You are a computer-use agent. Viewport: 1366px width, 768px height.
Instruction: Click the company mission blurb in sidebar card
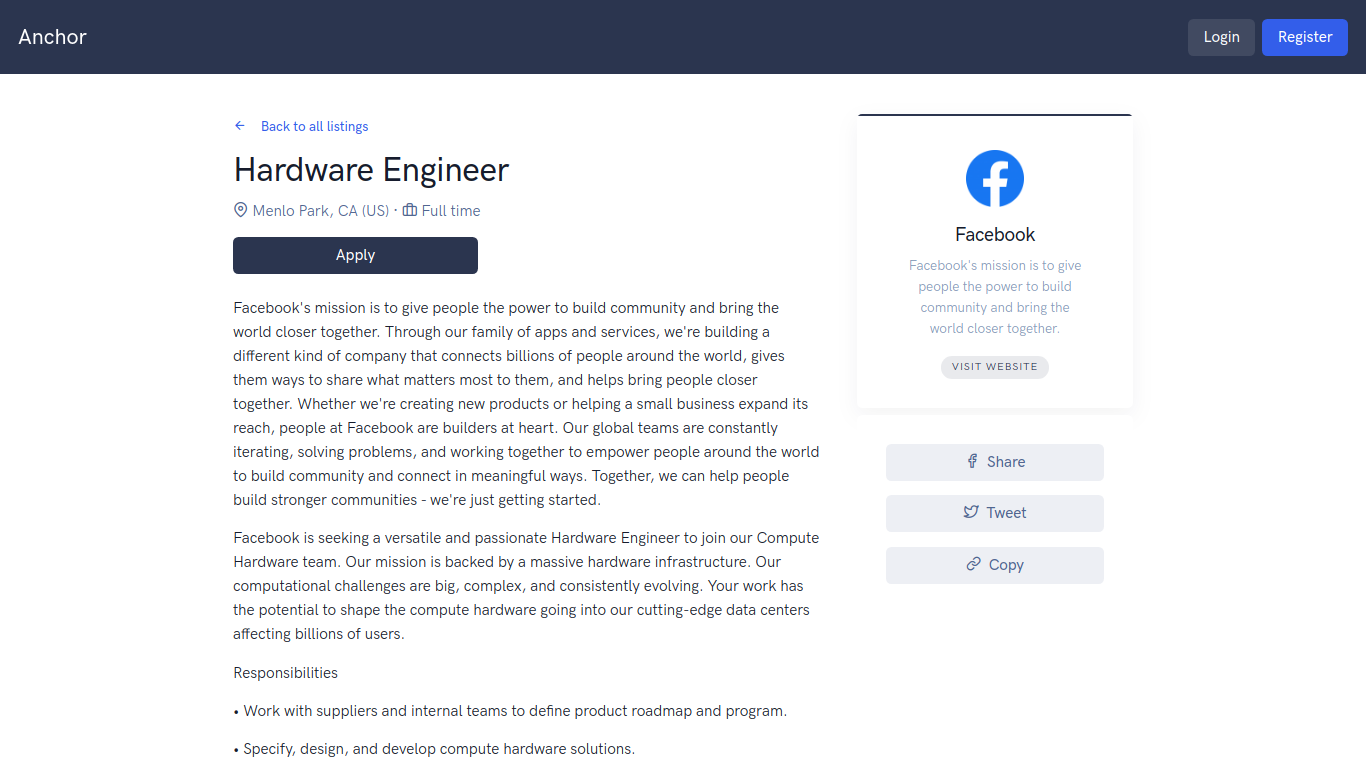pos(994,297)
